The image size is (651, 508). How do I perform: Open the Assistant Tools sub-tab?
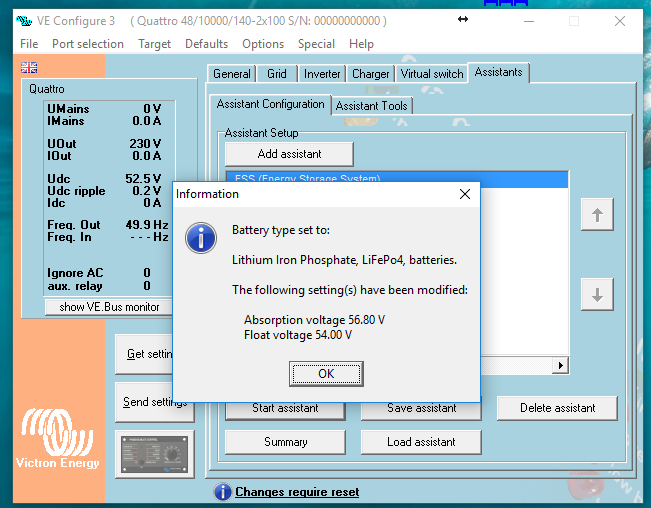(x=371, y=106)
